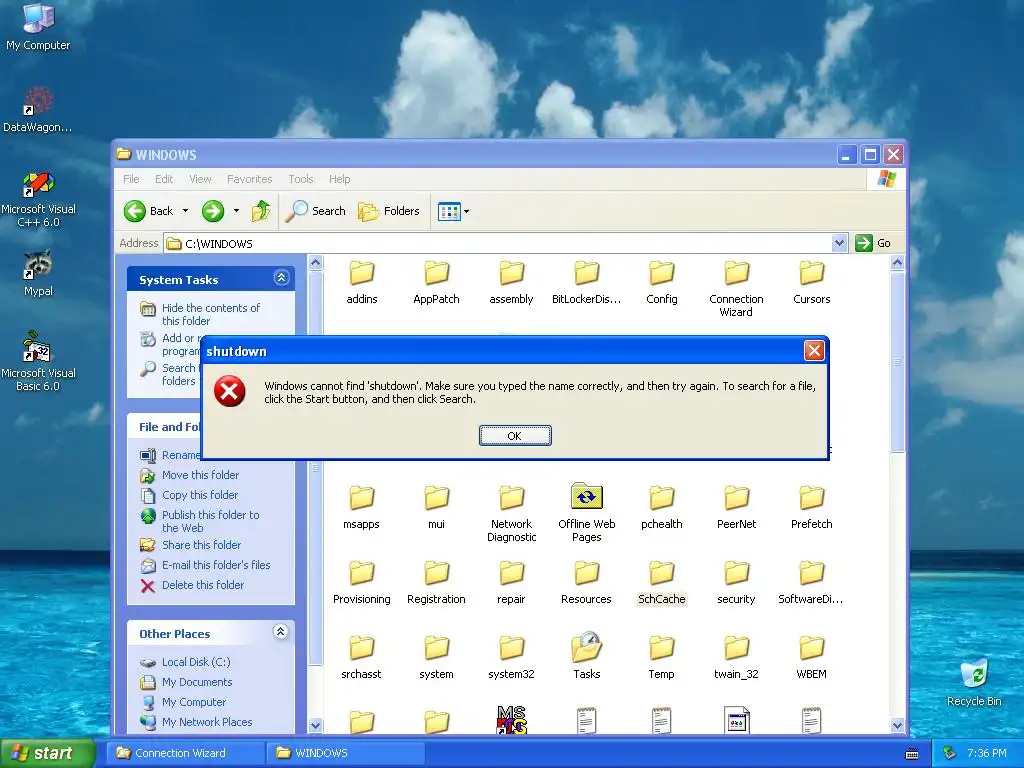Viewport: 1024px width, 768px height.
Task: Open the View menu
Action: click(200, 179)
